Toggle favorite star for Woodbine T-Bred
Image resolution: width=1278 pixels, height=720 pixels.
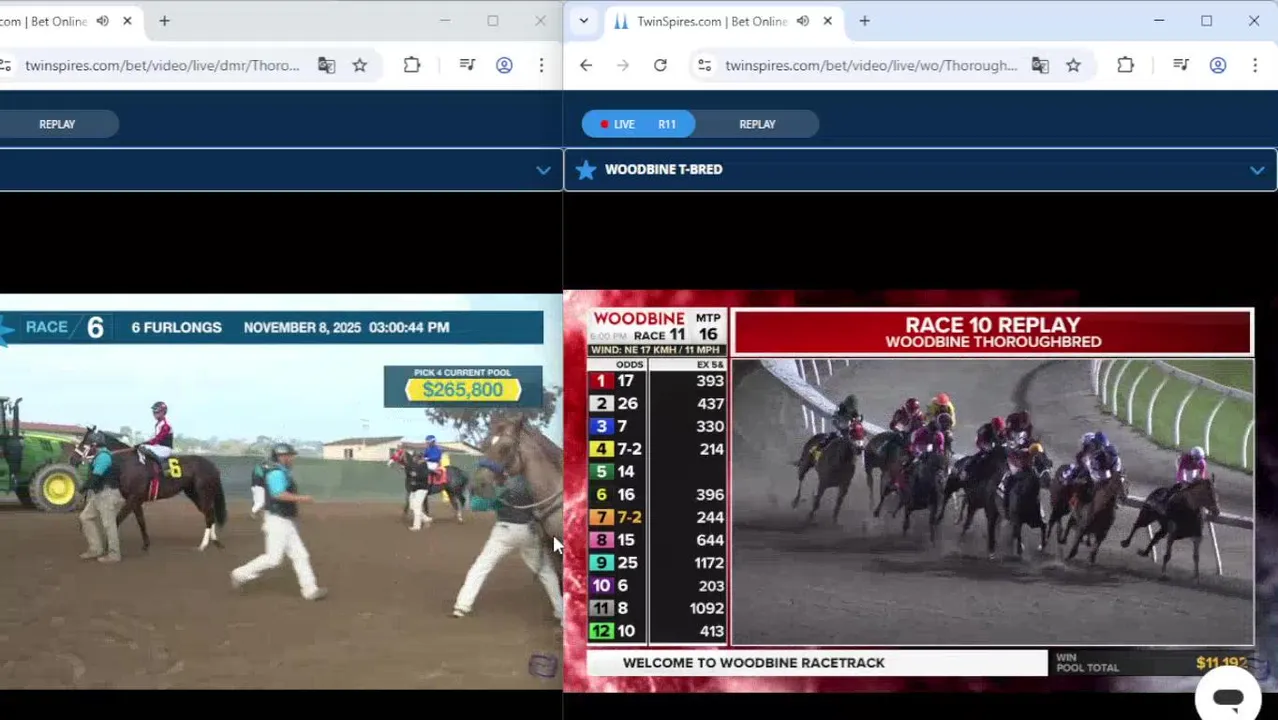(586, 170)
